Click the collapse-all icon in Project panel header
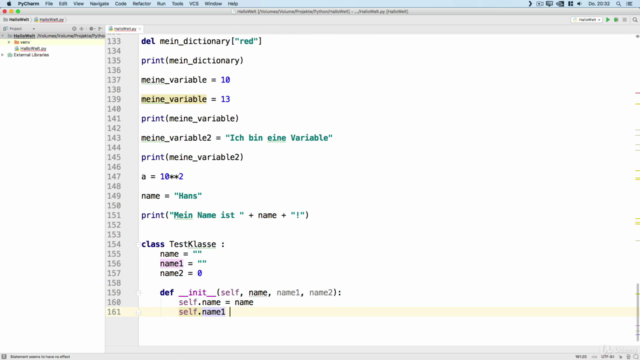 82,29
